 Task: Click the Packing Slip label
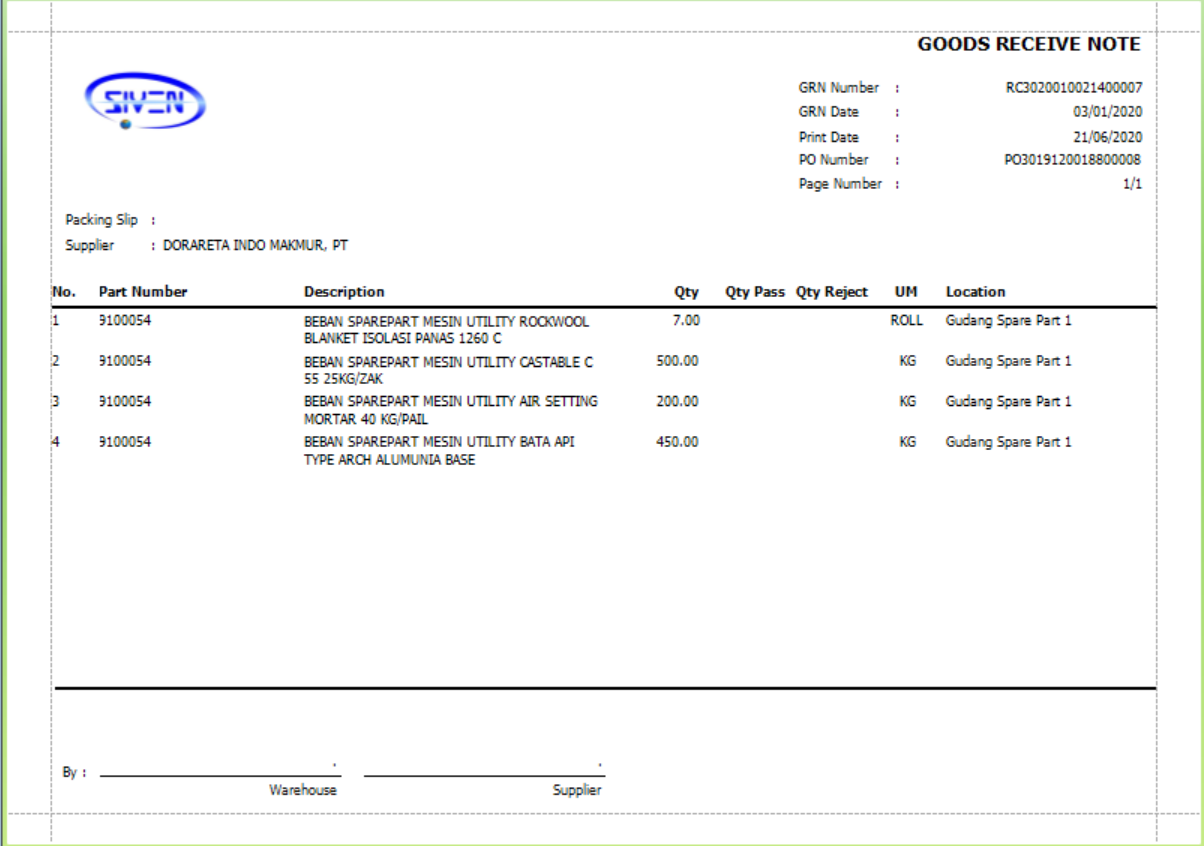click(x=101, y=220)
